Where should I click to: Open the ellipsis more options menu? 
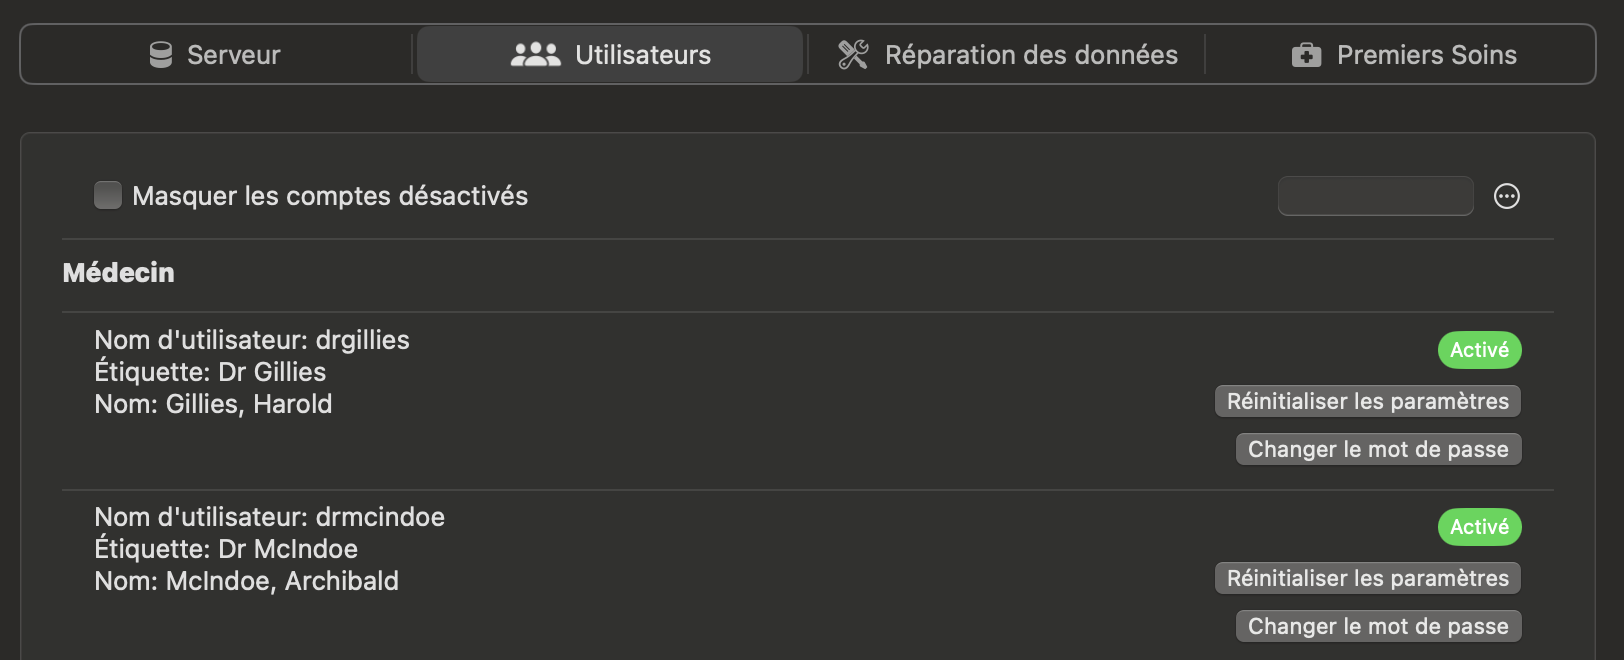1507,196
